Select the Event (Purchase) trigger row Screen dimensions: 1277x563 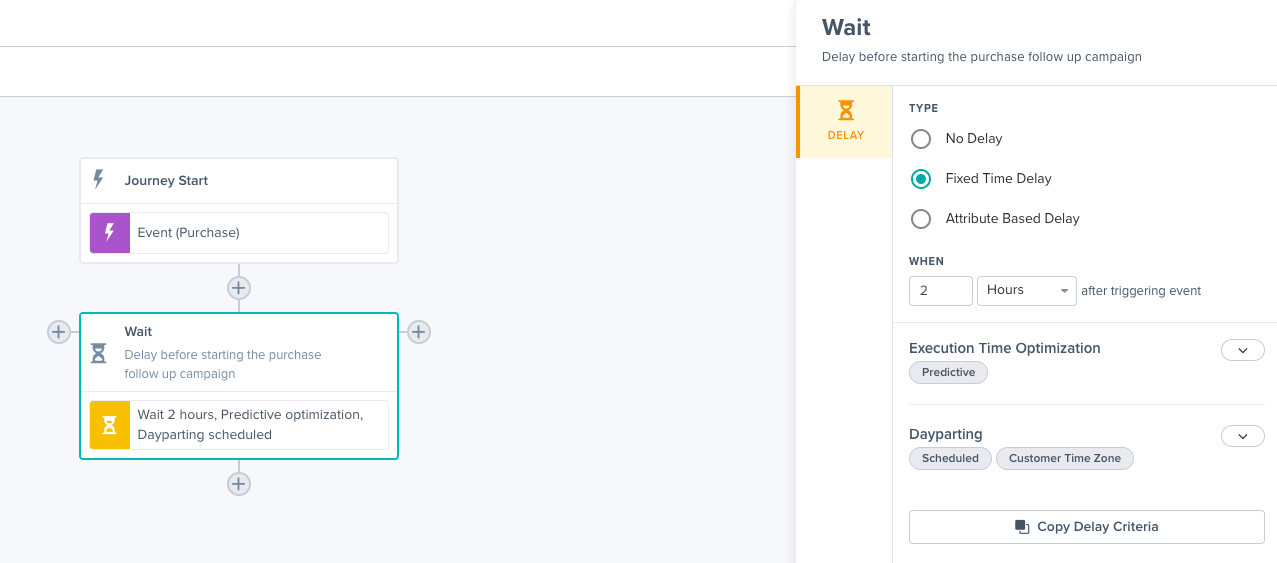point(258,233)
